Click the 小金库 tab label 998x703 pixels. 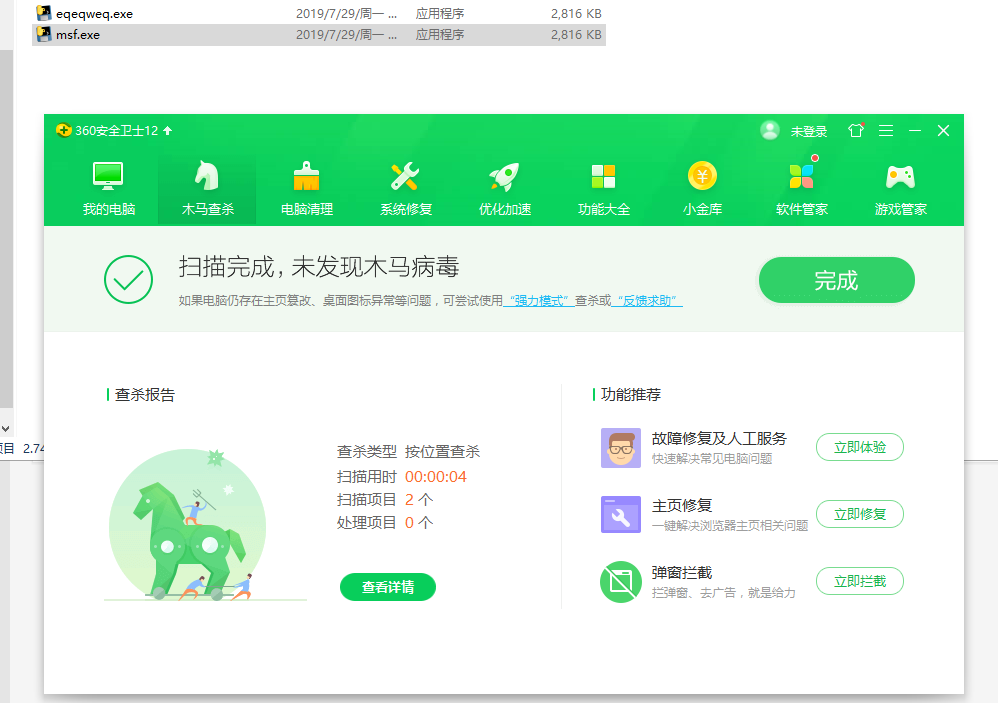[x=703, y=209]
